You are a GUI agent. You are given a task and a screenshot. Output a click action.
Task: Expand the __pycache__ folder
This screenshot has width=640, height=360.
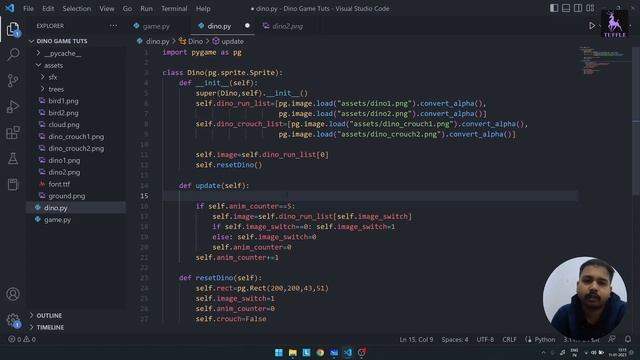[62, 53]
